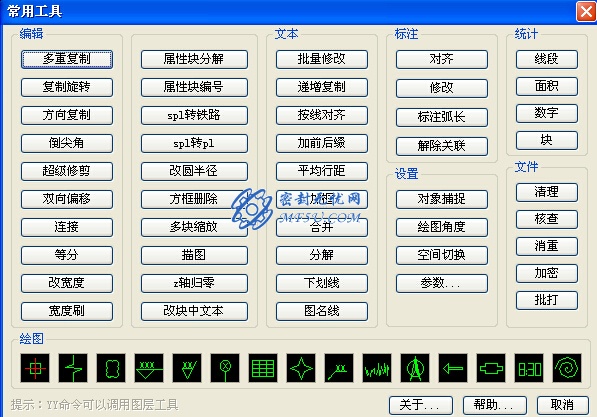Open the 改宽度 tool
Image resolution: width=597 pixels, height=417 pixels.
67,283
